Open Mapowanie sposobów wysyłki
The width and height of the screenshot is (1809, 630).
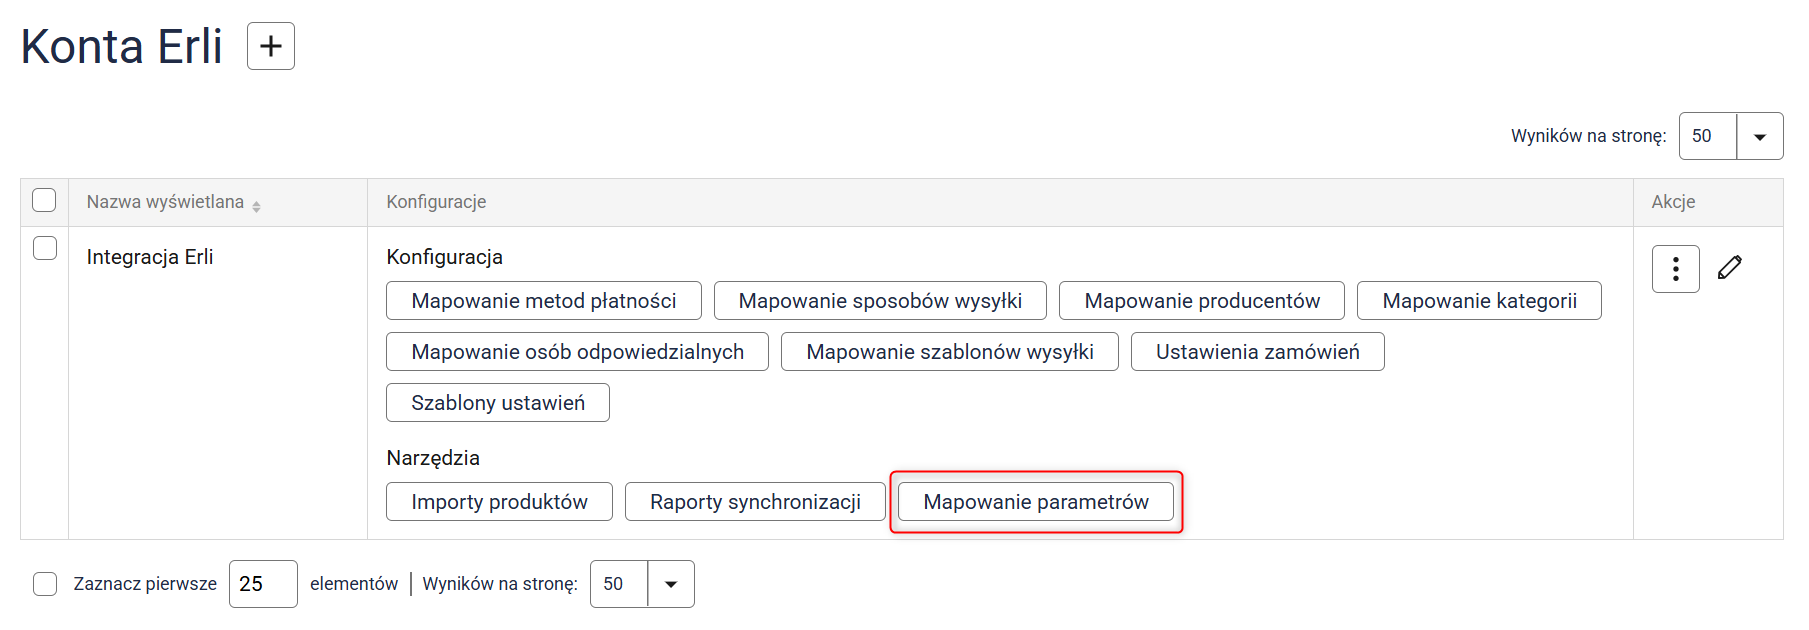(x=880, y=301)
